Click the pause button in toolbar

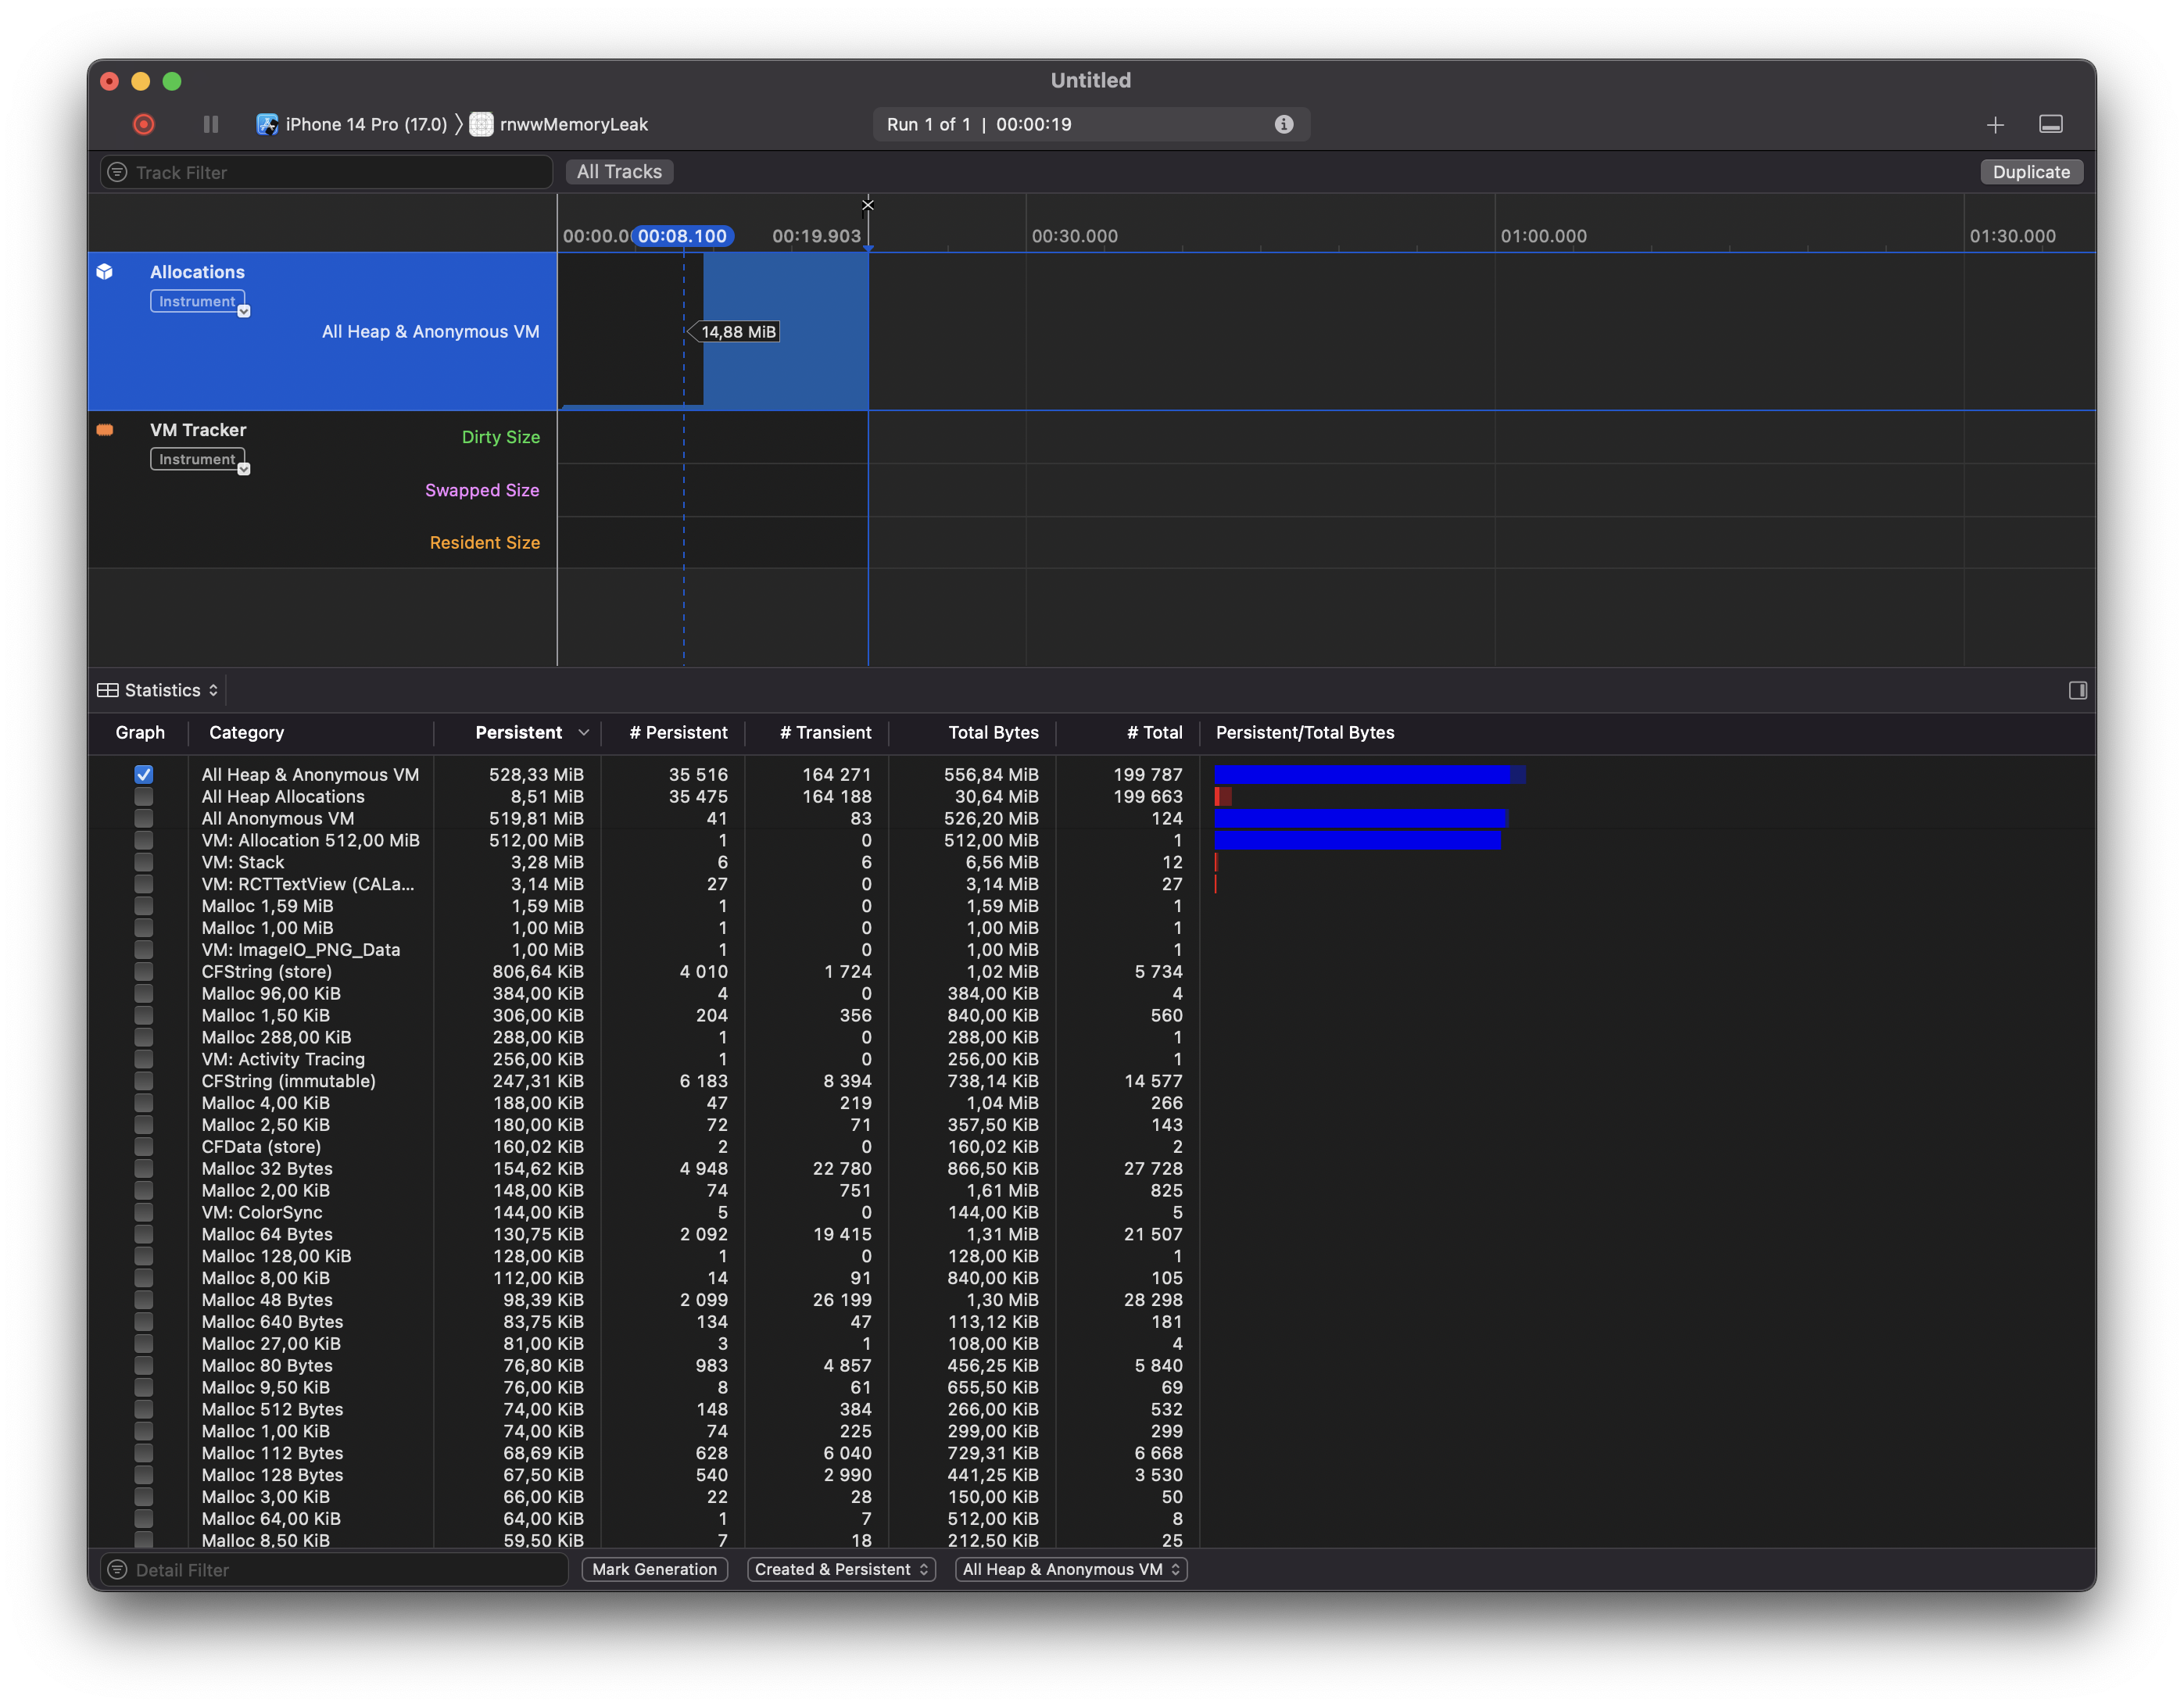211,124
